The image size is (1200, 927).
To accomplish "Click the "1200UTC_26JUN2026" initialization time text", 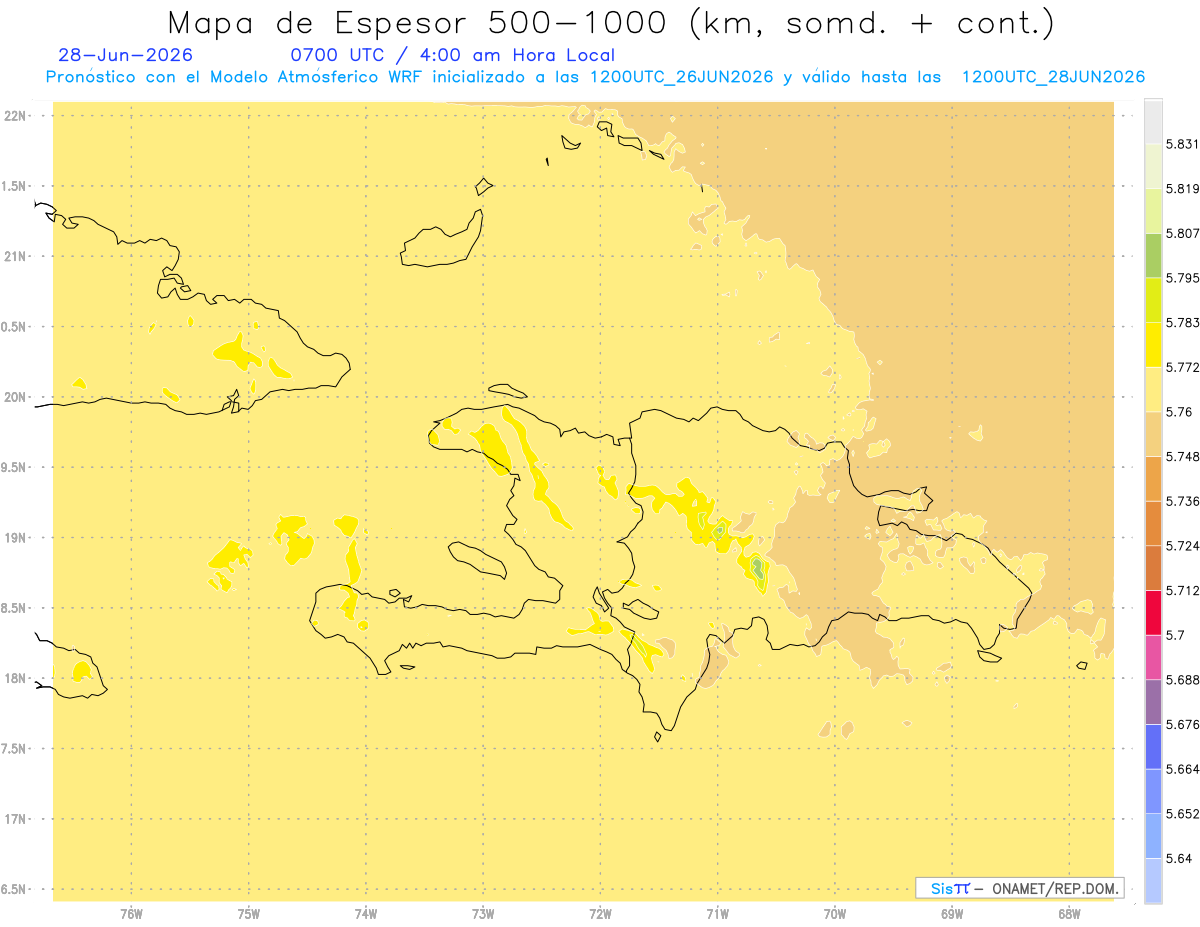I will [681, 77].
